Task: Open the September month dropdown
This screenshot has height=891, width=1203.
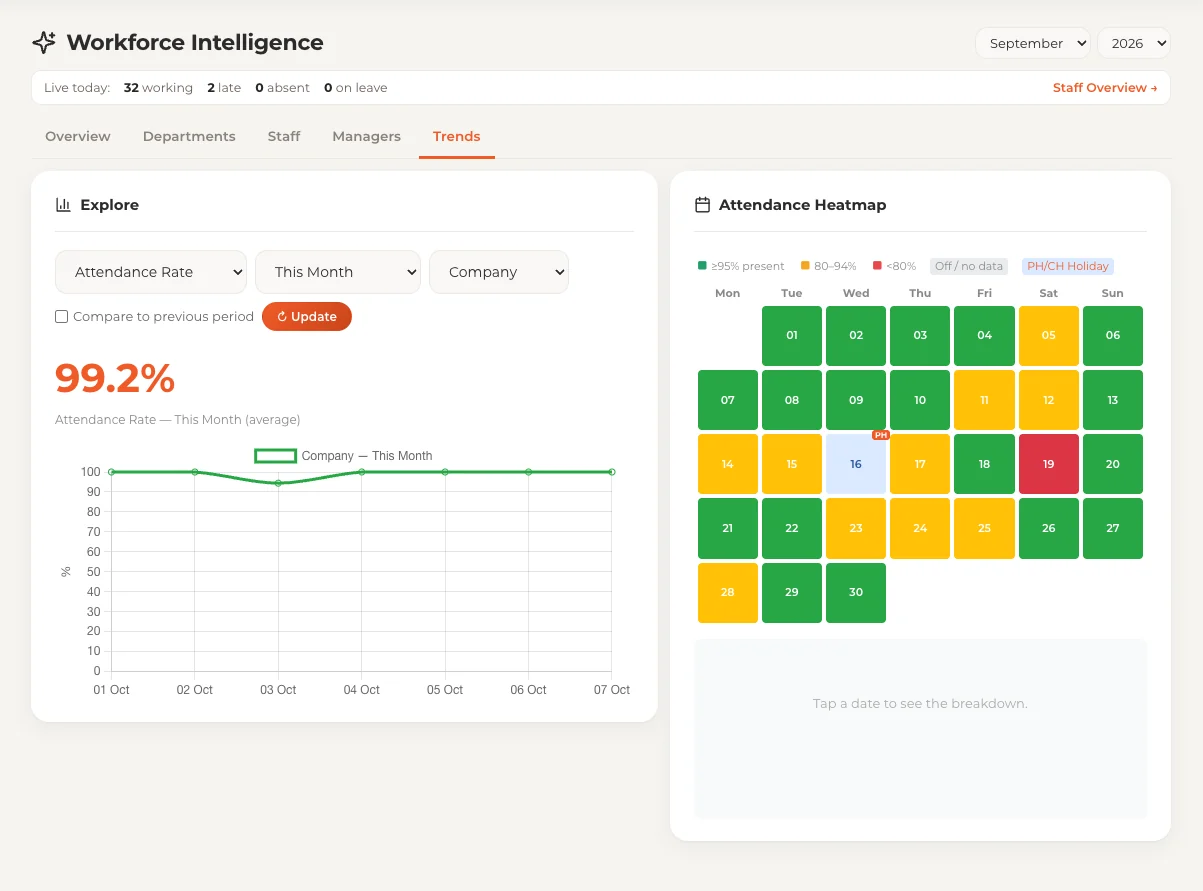Action: (1033, 43)
